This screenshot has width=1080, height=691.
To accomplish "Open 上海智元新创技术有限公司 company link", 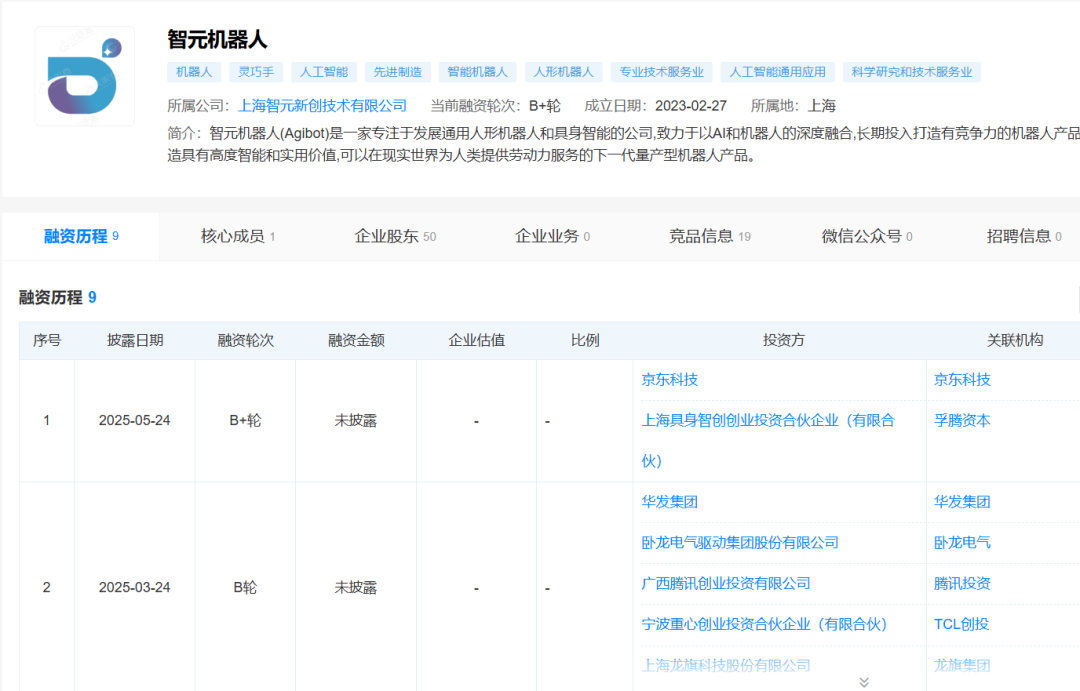I will [x=322, y=106].
